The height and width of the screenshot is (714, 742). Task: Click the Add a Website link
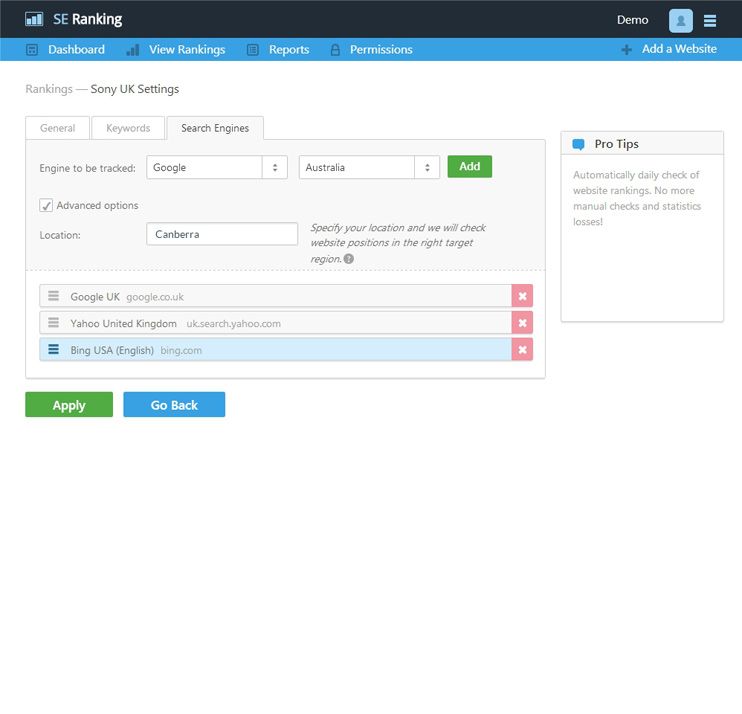[679, 49]
